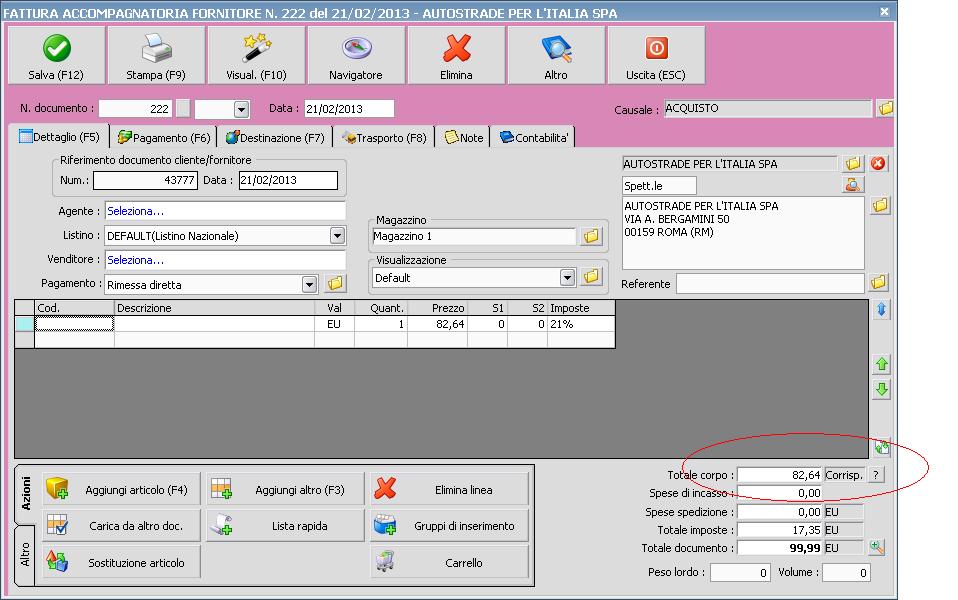Viewport: 958px width, 600px height.
Task: Expand the Listino dropdown
Action: coord(337,236)
